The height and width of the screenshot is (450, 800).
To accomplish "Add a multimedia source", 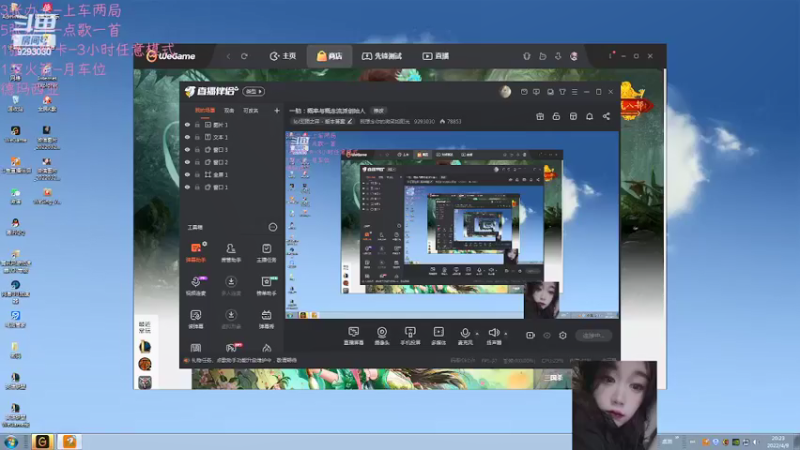I will coord(439,336).
